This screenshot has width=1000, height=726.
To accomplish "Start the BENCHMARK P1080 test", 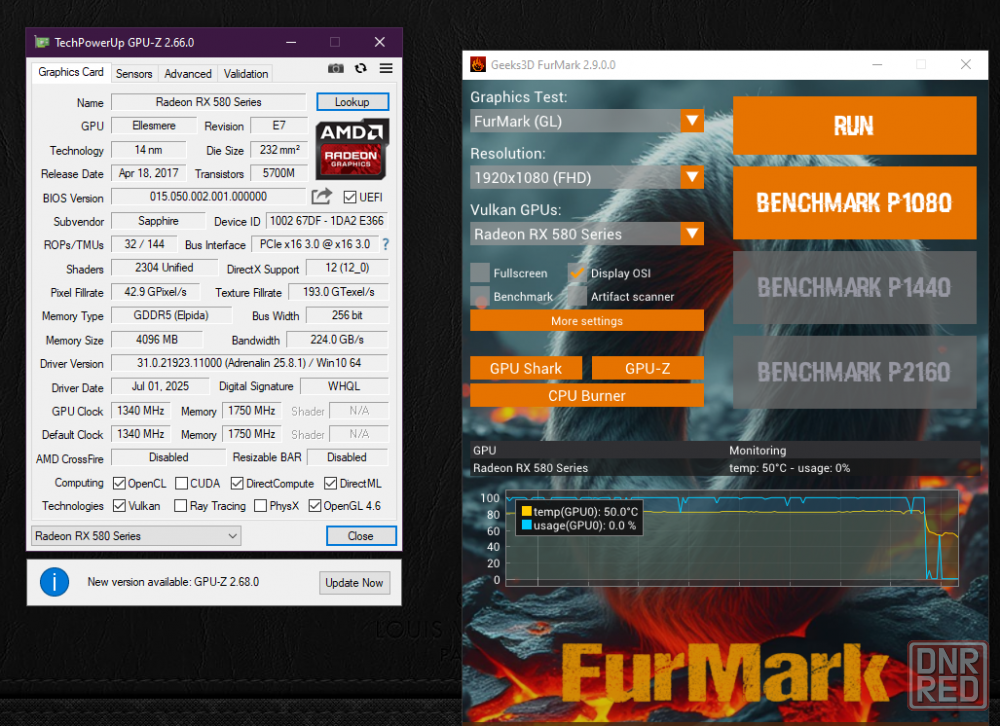I will click(x=854, y=203).
